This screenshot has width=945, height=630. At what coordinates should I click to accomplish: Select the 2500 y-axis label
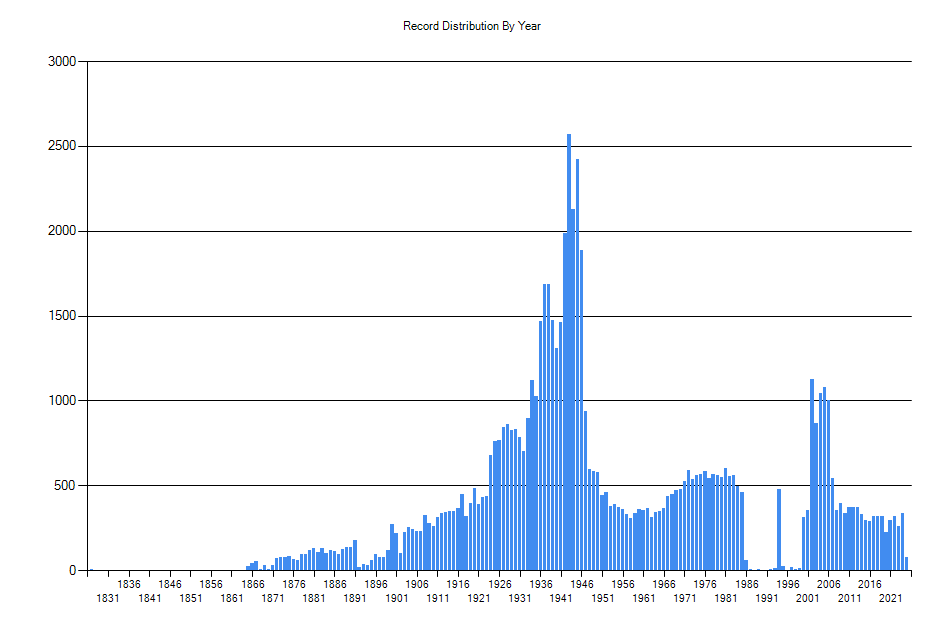[x=62, y=146]
